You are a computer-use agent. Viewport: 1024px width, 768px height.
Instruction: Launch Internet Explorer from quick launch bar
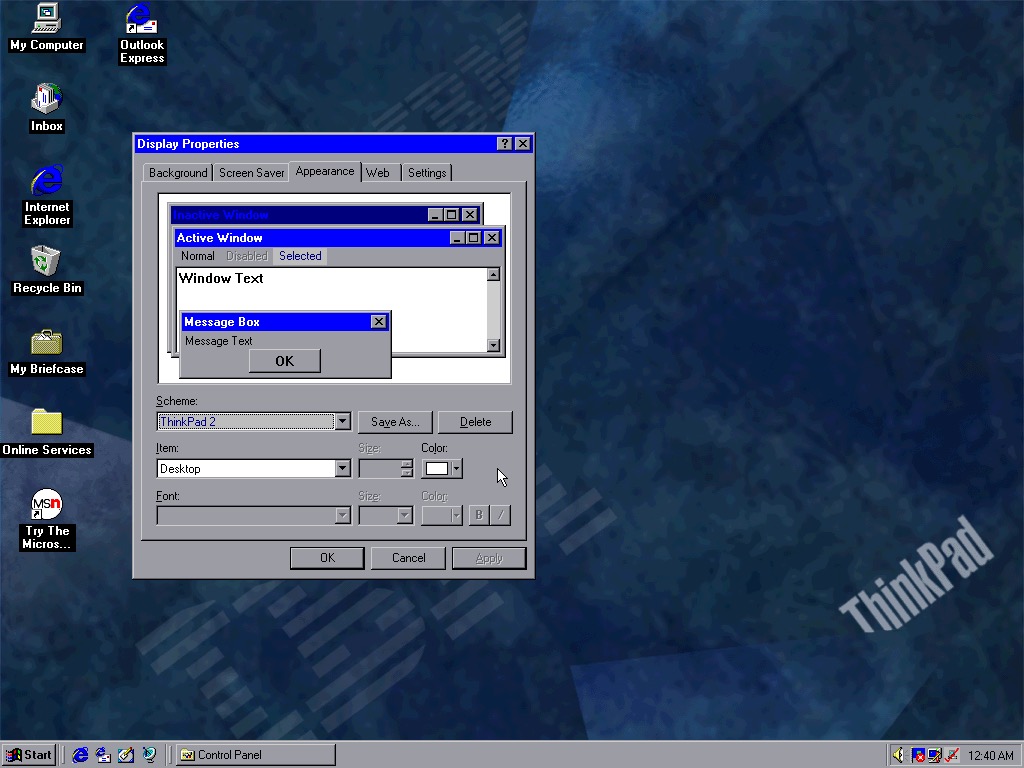click(x=81, y=755)
